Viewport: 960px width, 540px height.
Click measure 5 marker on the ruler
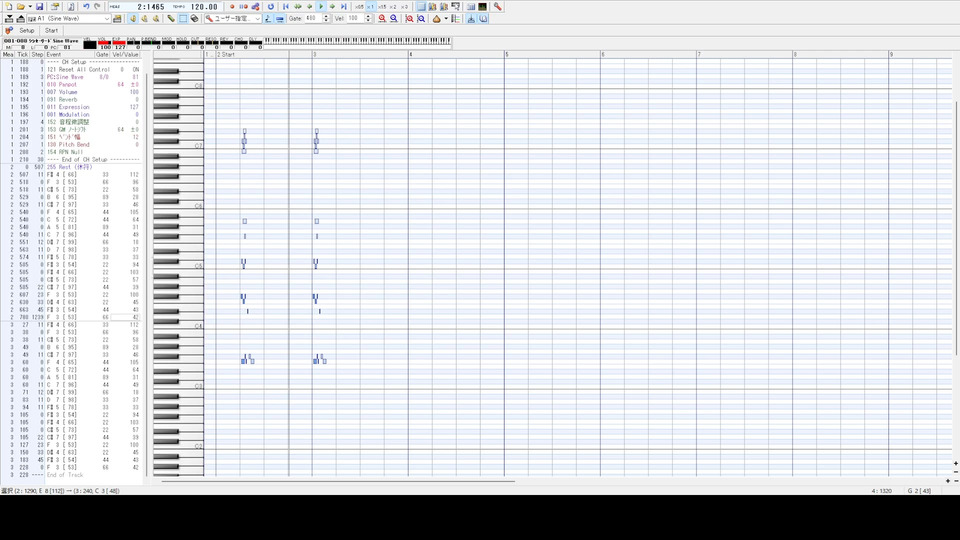(x=506, y=54)
